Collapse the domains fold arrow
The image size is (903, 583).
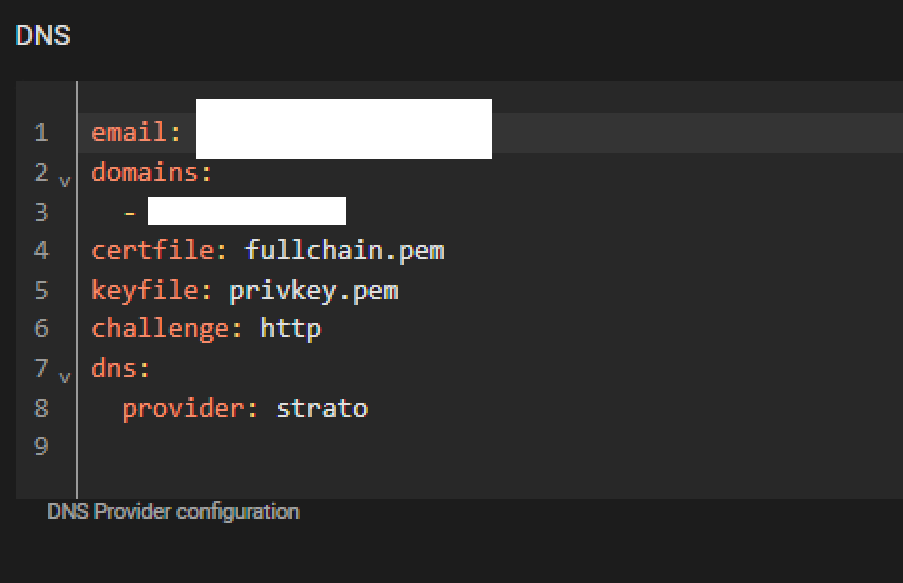(64, 181)
